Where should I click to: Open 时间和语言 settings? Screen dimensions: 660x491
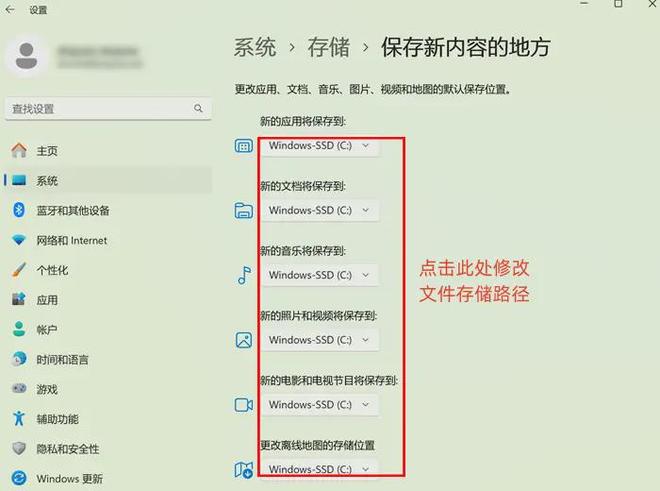pos(62,359)
